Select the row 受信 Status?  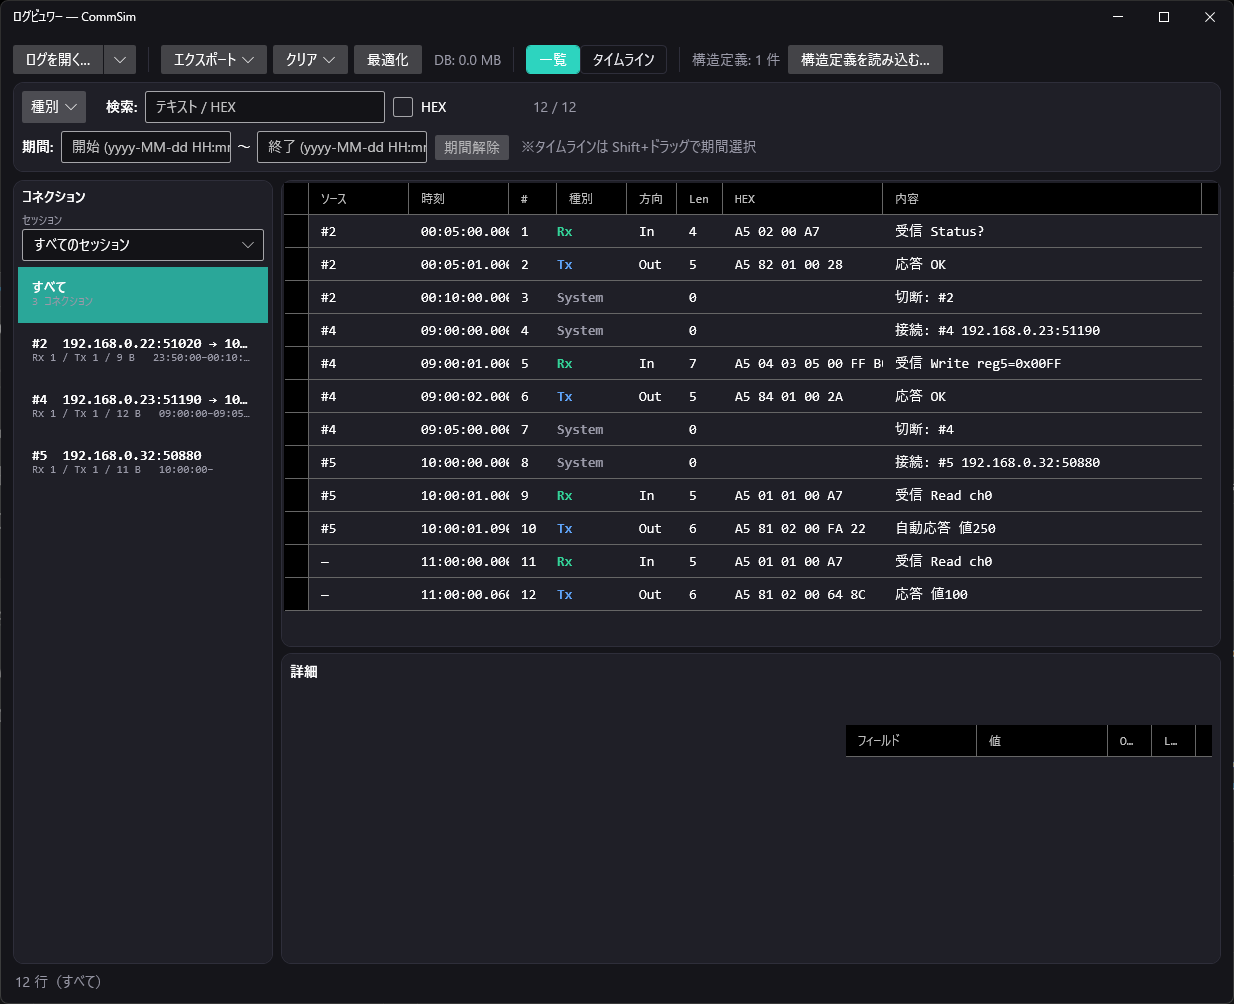tap(743, 231)
